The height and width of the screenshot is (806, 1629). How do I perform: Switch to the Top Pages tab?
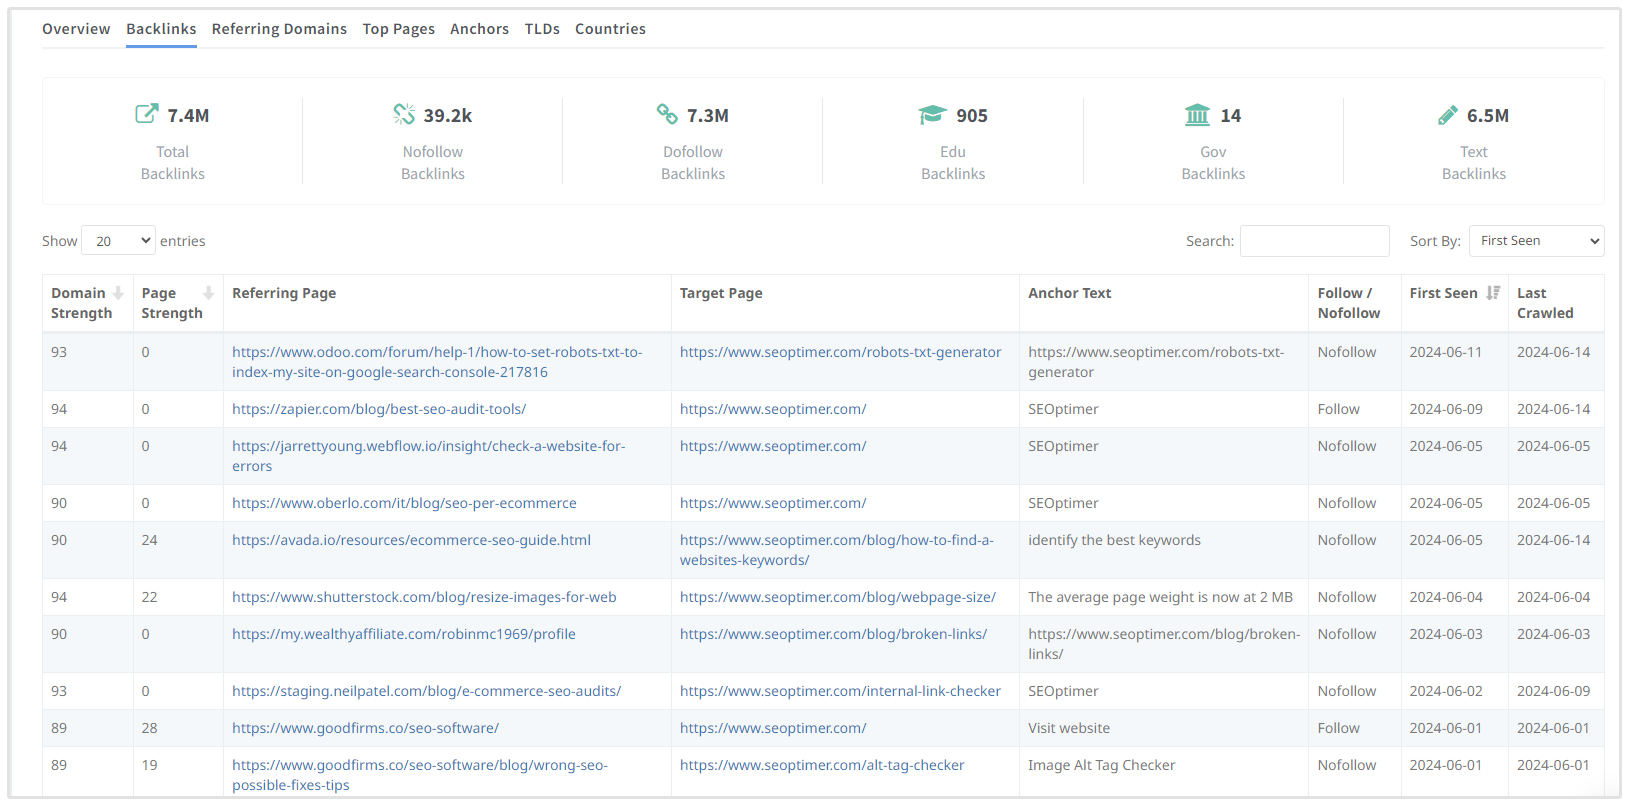coord(398,29)
